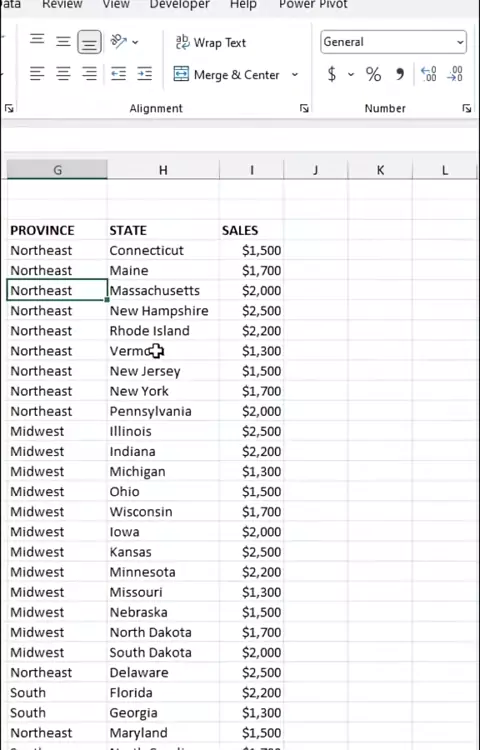Viewport: 480px width, 750px height.
Task: Click the Center text alignment icon
Action: coord(63,74)
